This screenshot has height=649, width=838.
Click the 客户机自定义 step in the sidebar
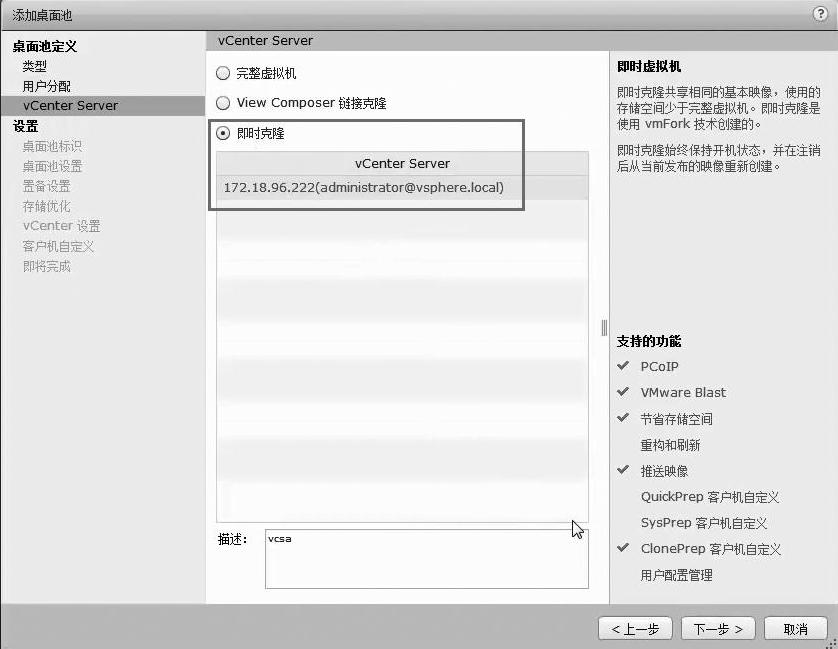[x=58, y=246]
